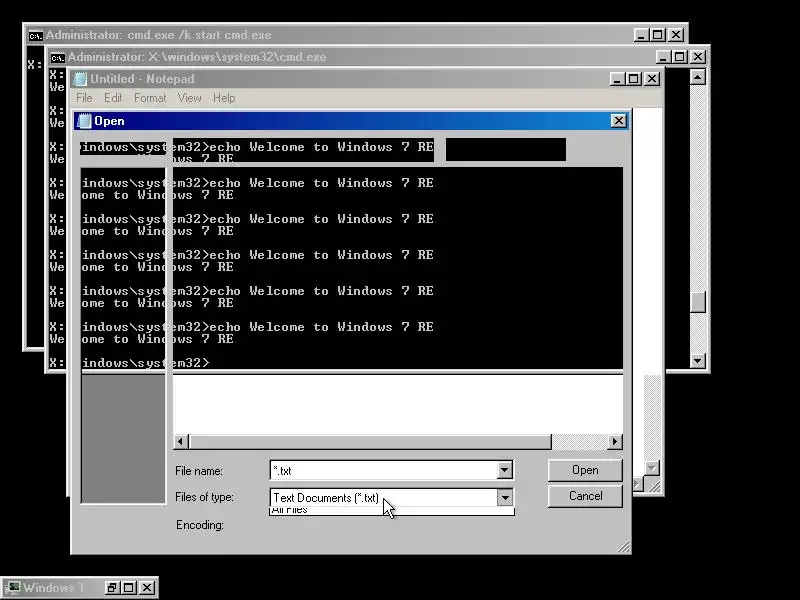Image resolution: width=800 pixels, height=600 pixels.
Task: Maximize the system32 cmd.exe window
Action: (x=680, y=57)
